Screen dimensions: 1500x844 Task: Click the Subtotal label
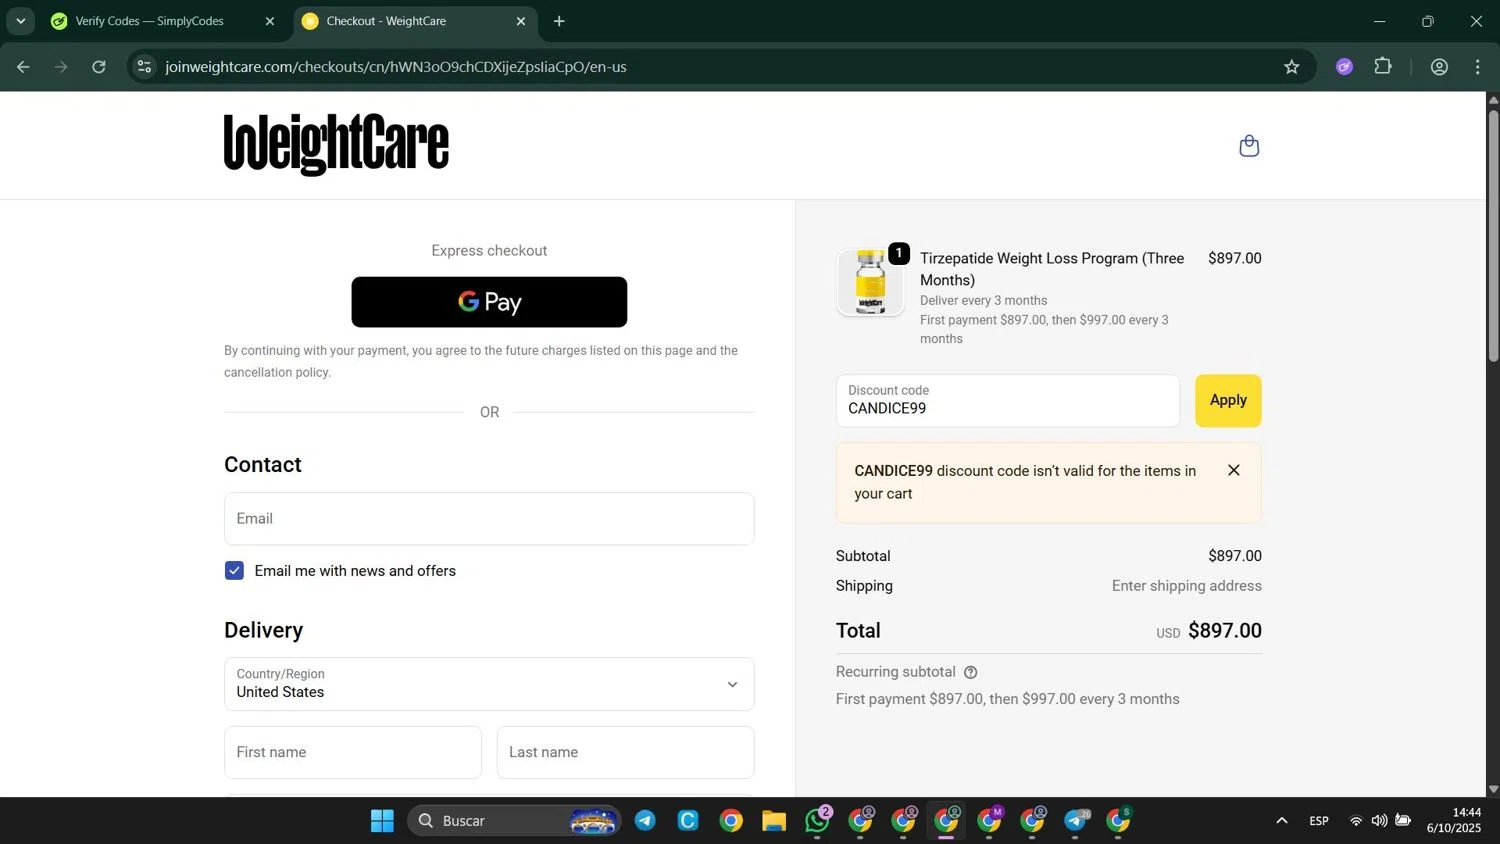(x=863, y=556)
